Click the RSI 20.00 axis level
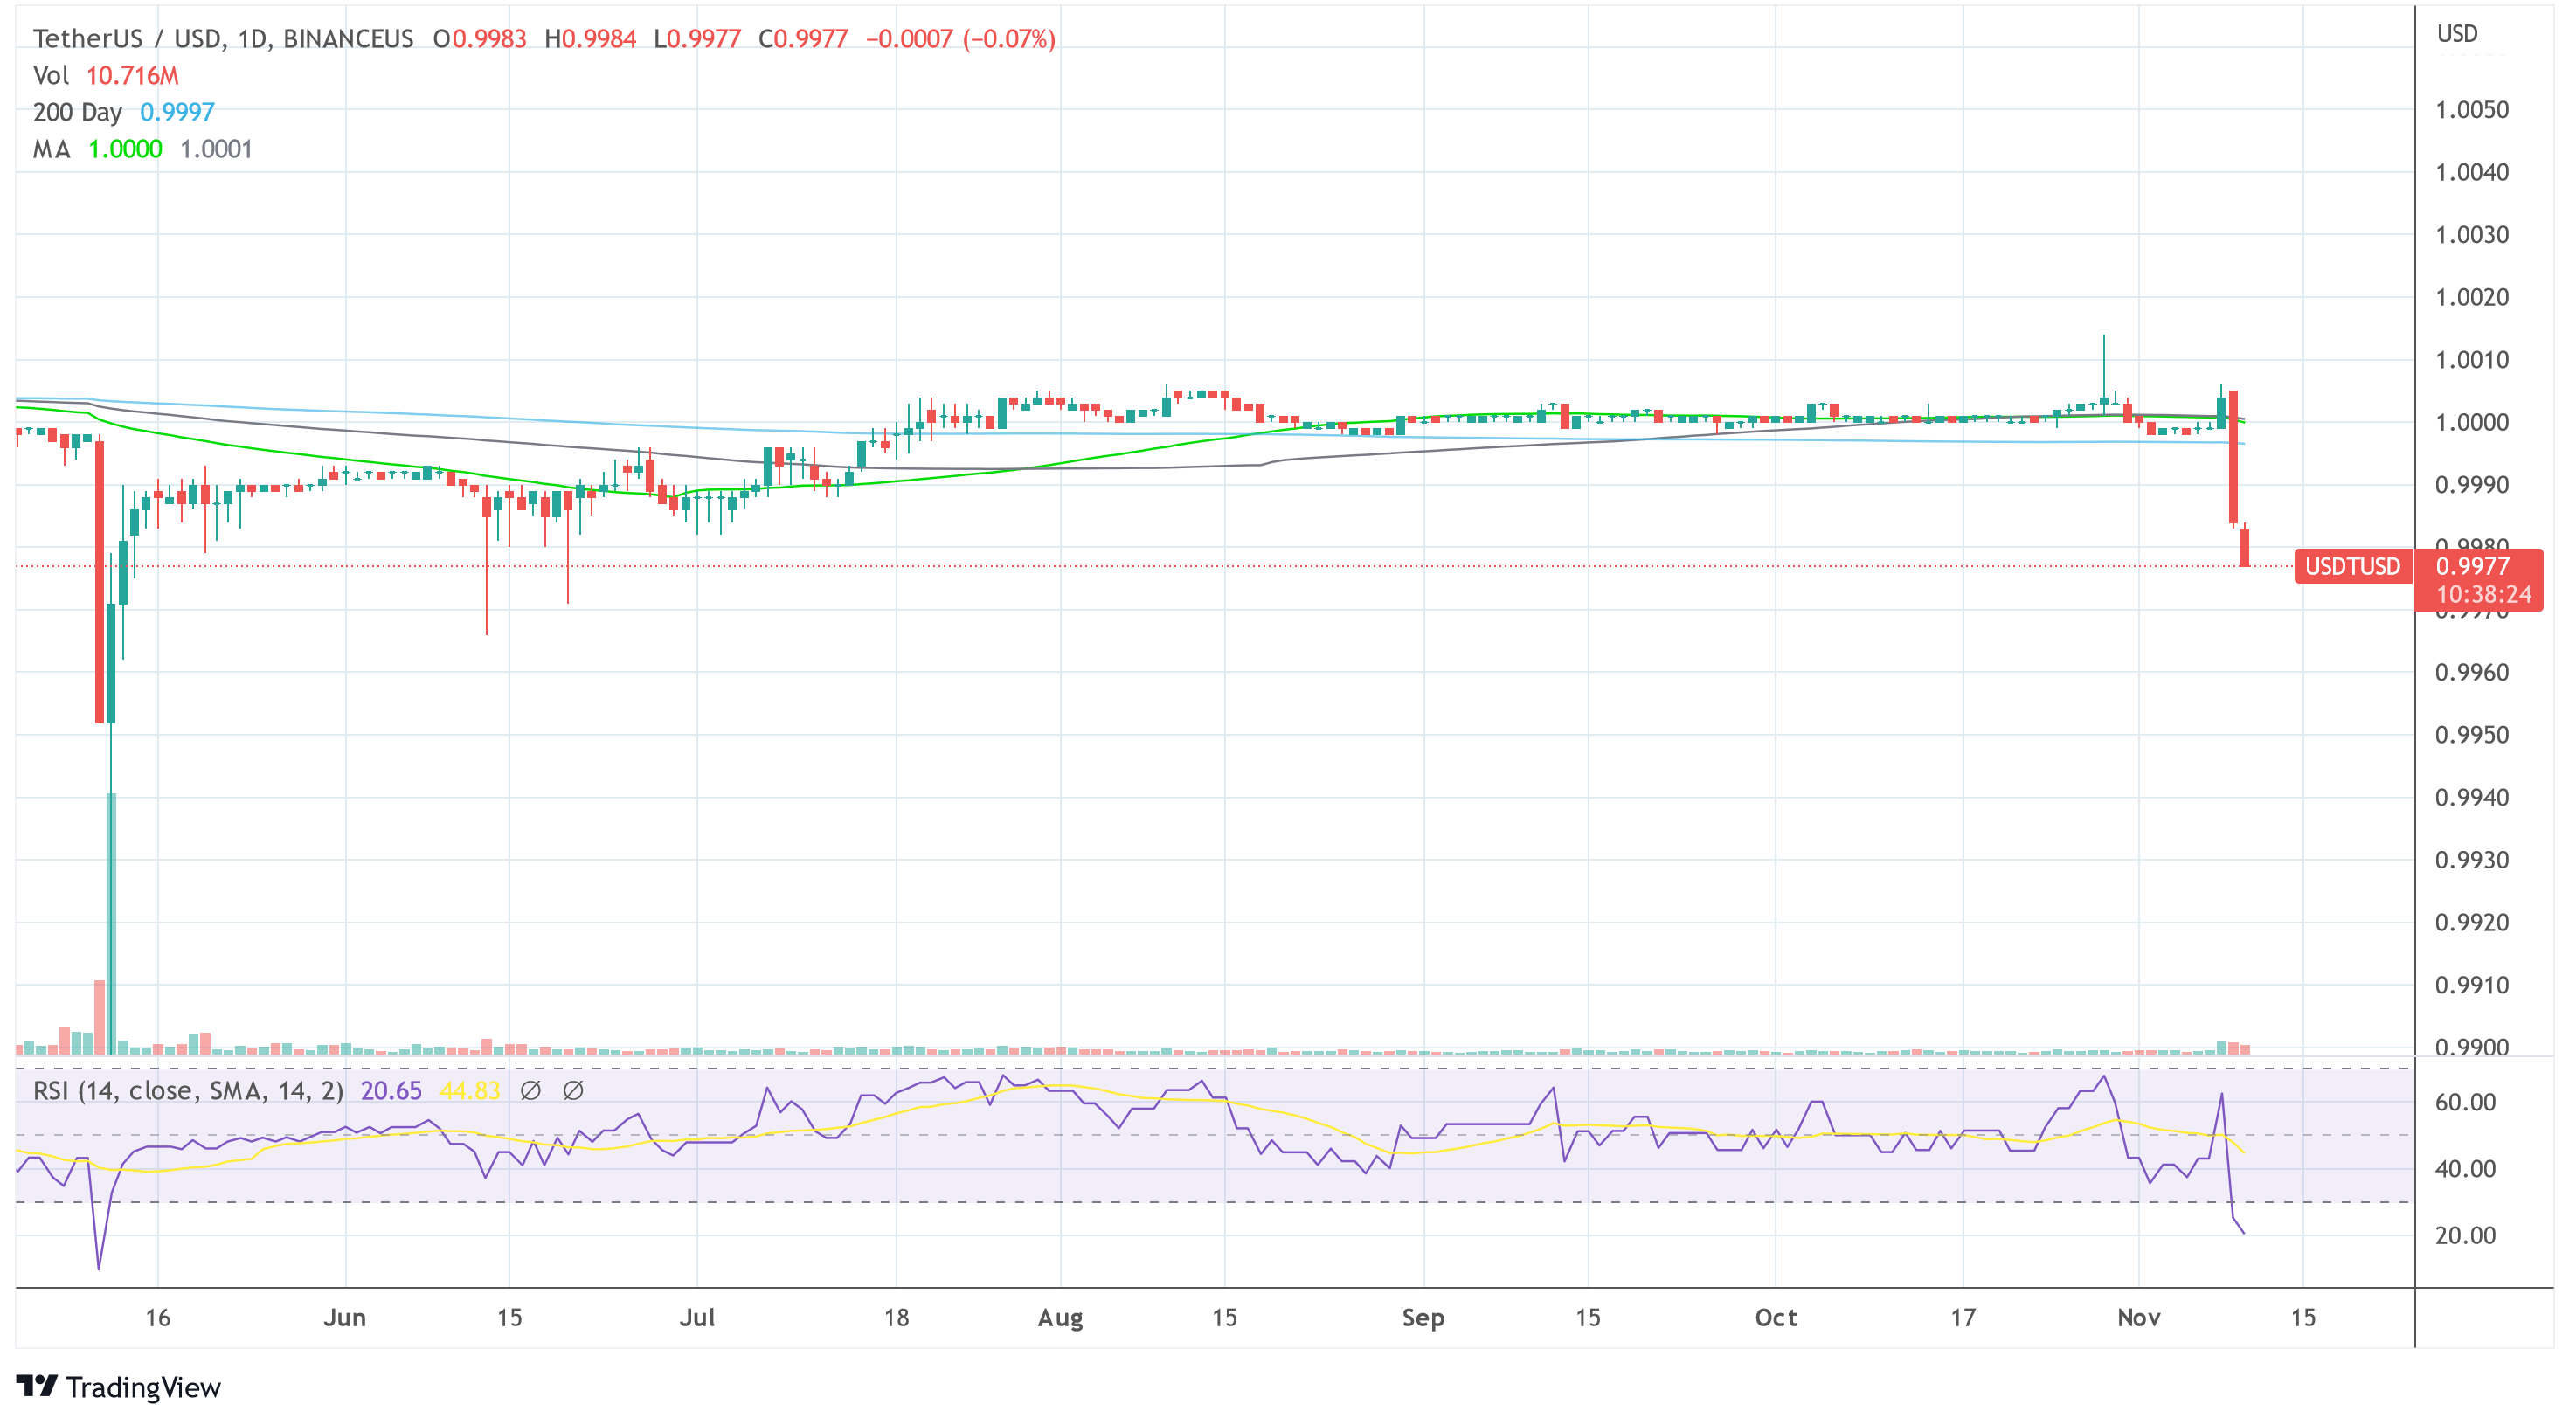The height and width of the screenshot is (1425, 2576). [2466, 1235]
